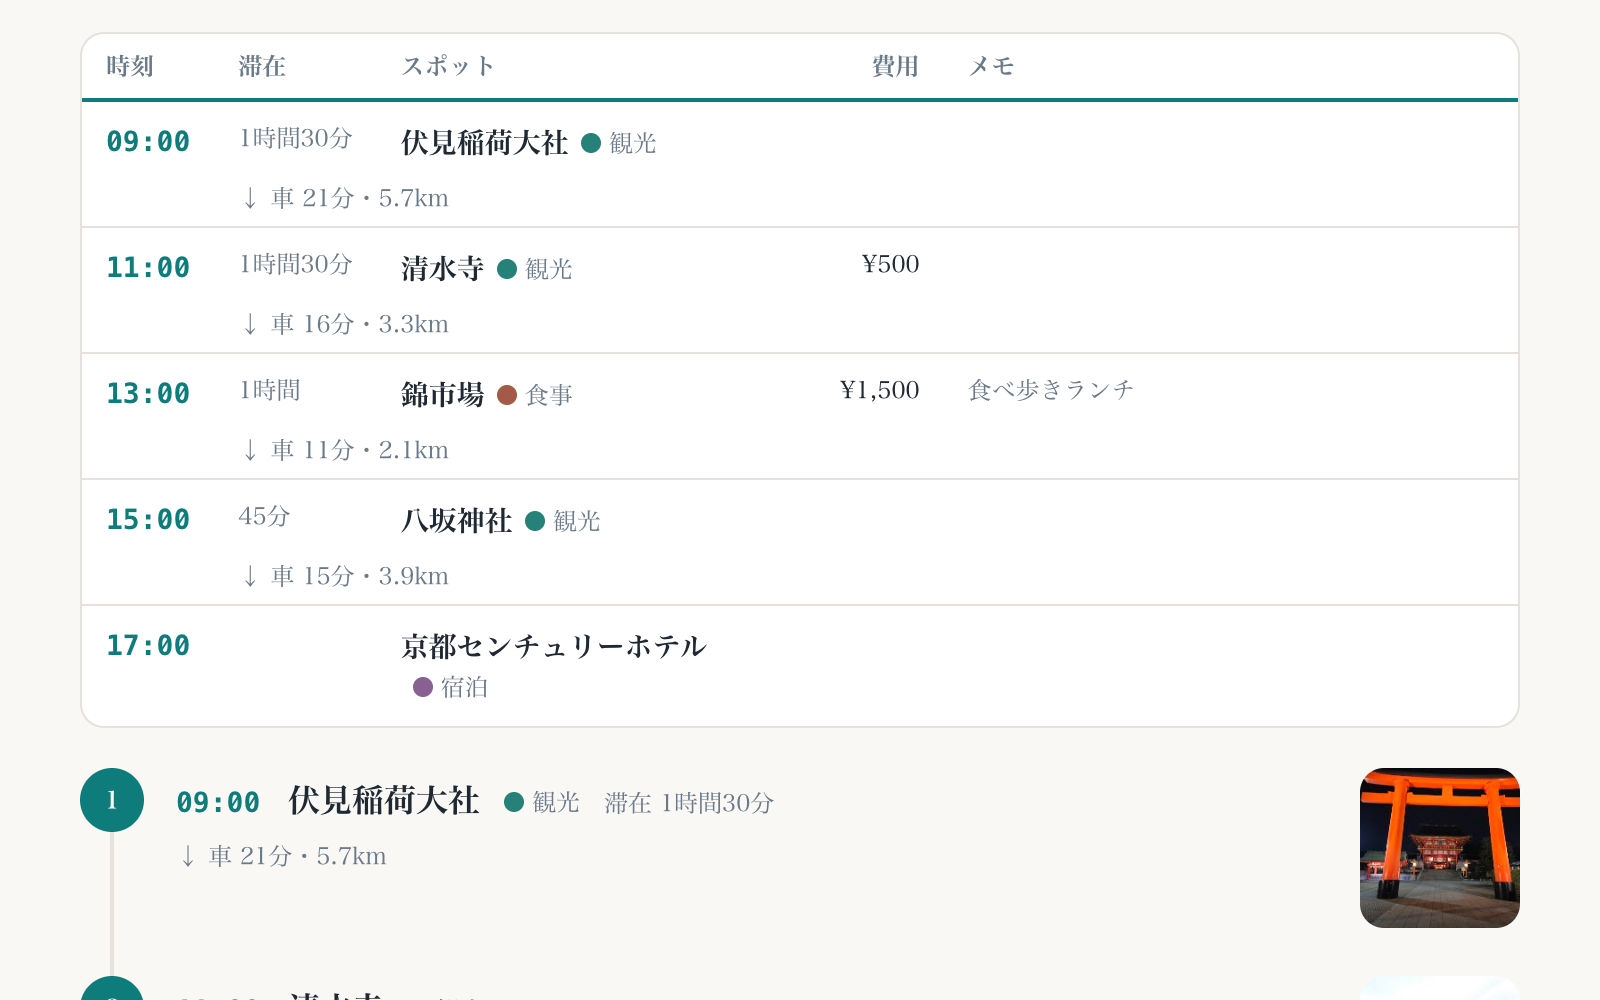Click the 宿泊 category label
The width and height of the screenshot is (1600, 1000).
tap(464, 687)
